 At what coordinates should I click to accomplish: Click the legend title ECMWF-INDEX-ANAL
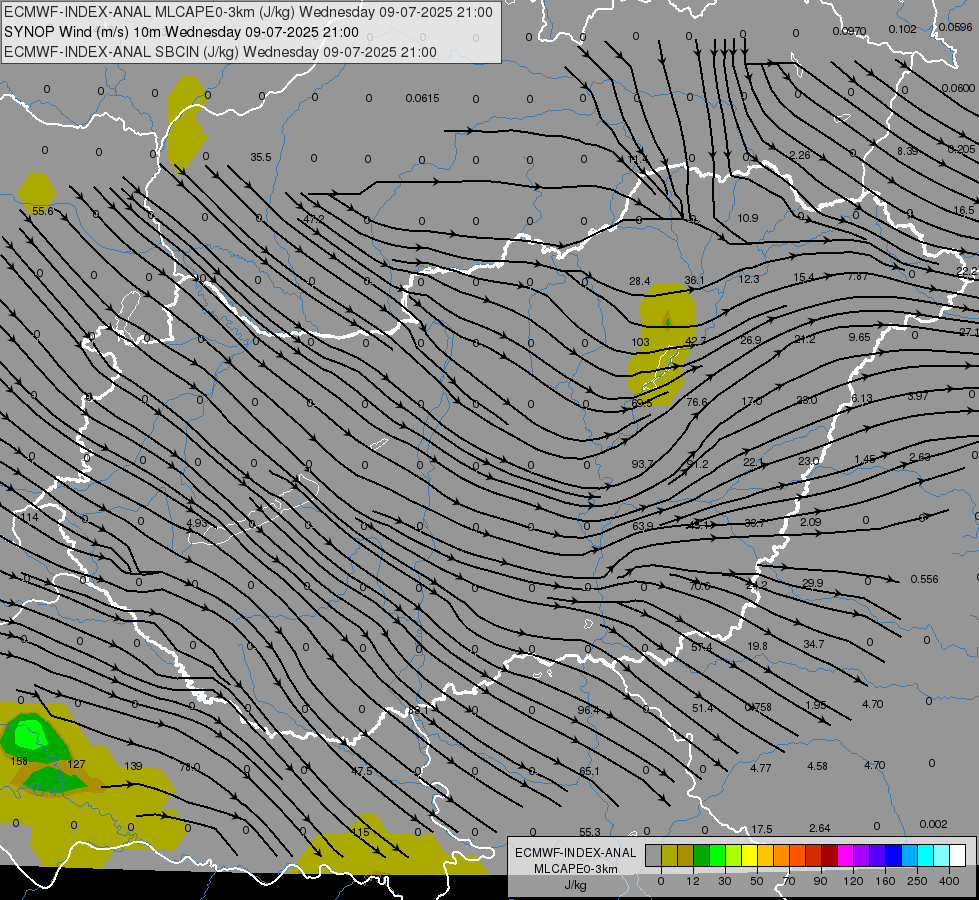point(576,853)
